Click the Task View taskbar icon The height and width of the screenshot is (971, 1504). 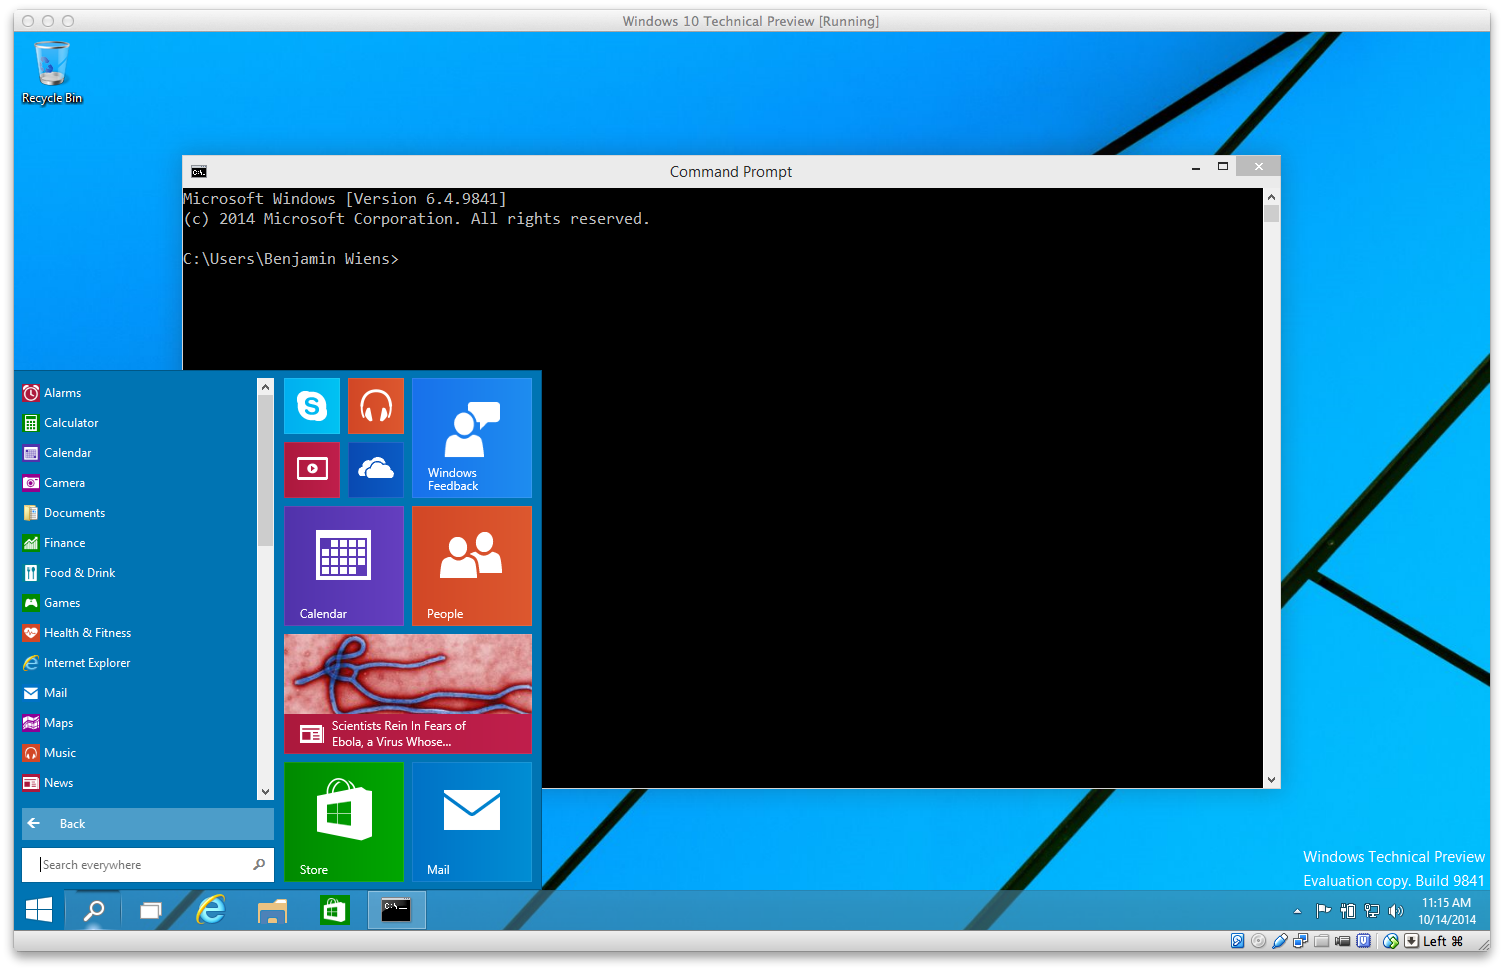click(x=151, y=910)
